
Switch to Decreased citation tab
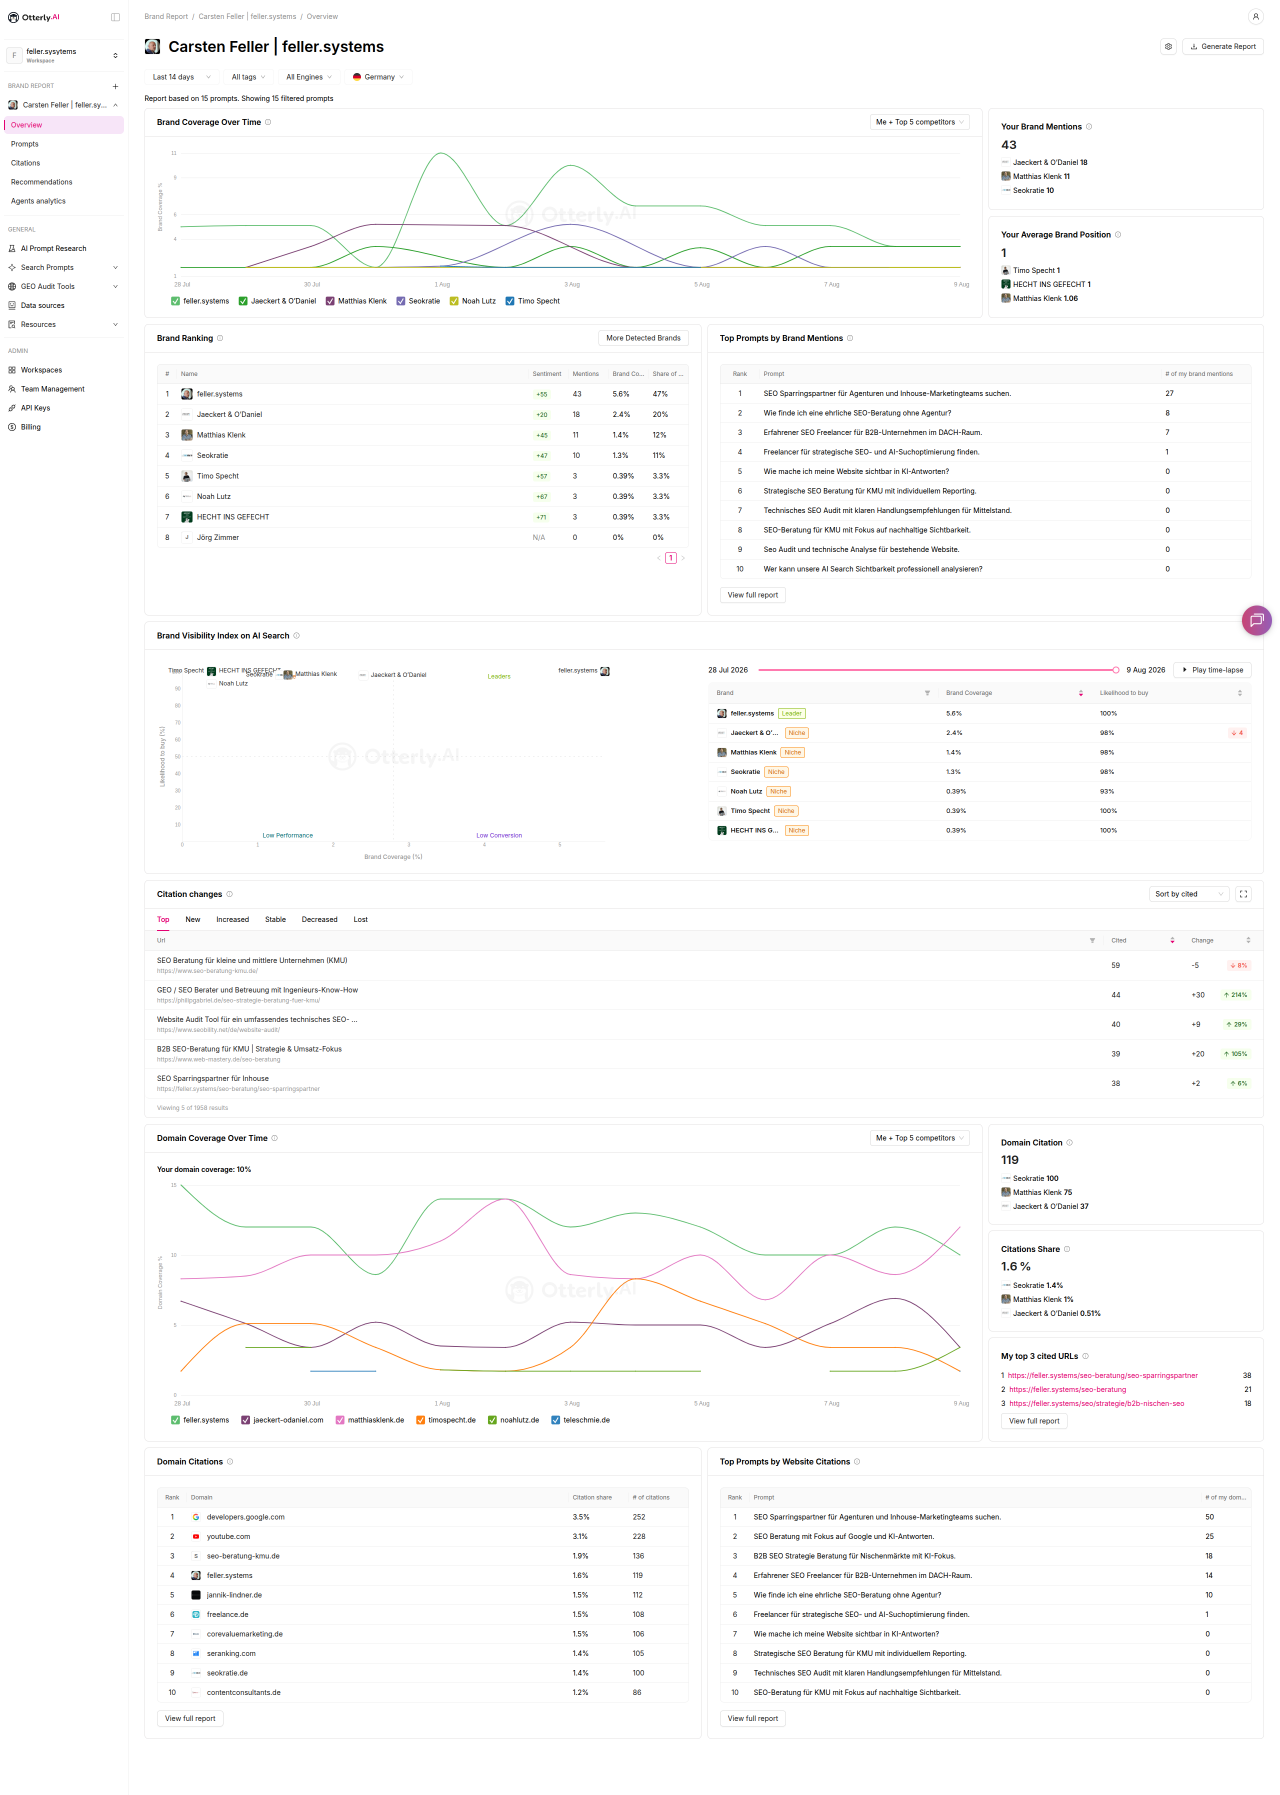point(319,919)
